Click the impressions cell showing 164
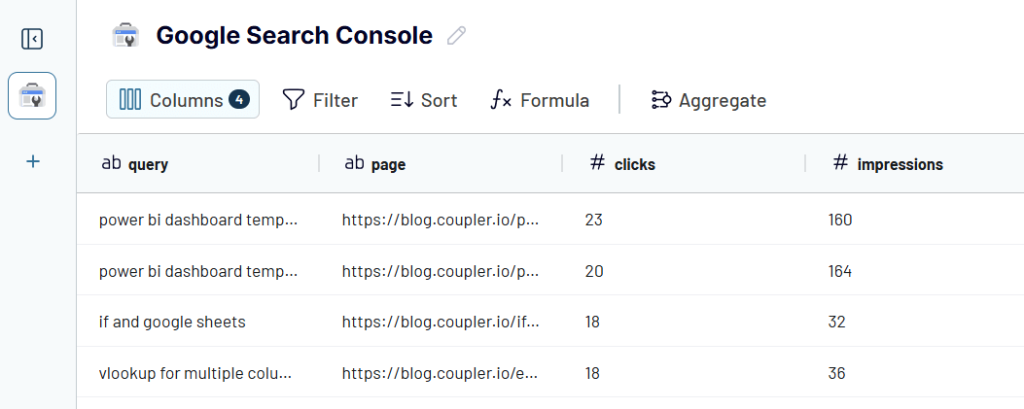The width and height of the screenshot is (1024, 409). tap(840, 271)
